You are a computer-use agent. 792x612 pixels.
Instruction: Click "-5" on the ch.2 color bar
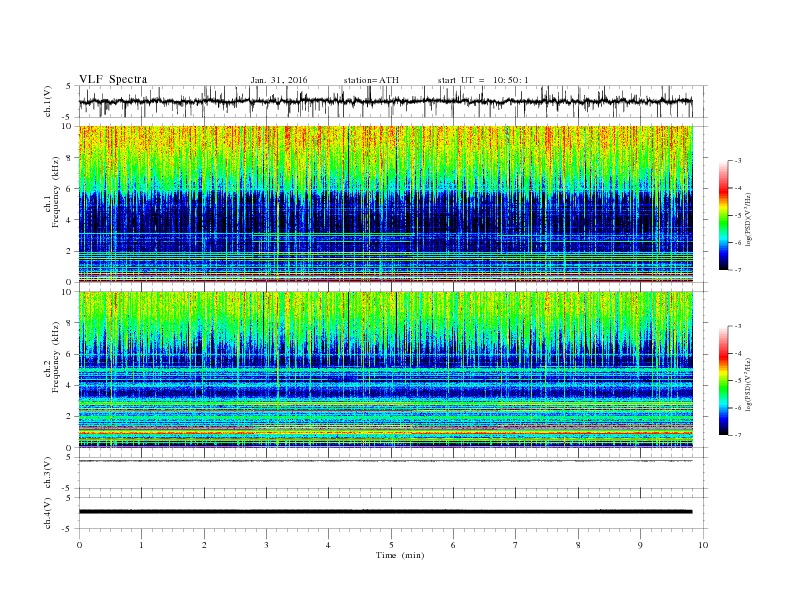737,381
